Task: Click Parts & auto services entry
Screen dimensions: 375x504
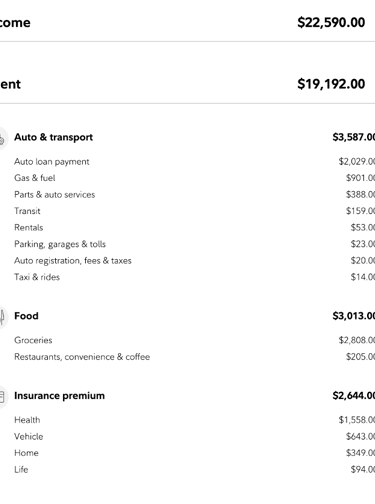Action: pyautogui.click(x=55, y=195)
